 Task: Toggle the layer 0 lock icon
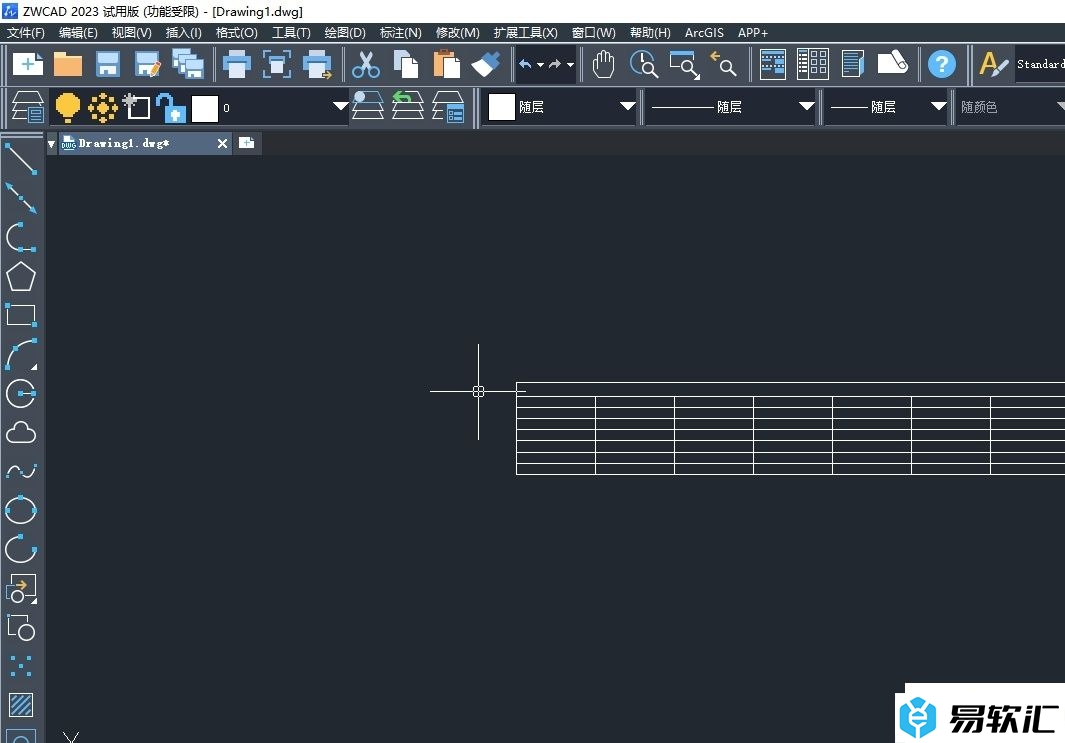tap(171, 107)
